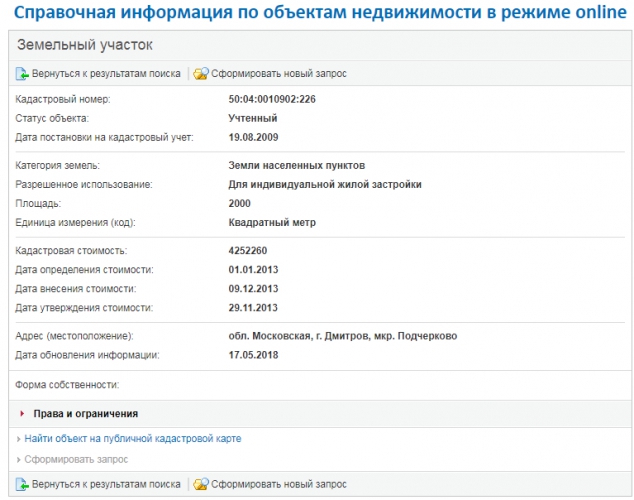Image resolution: width=634 pixels, height=500 pixels.
Task: Open bottom 'Вернуться к результатам поиска' link
Action: [106, 484]
